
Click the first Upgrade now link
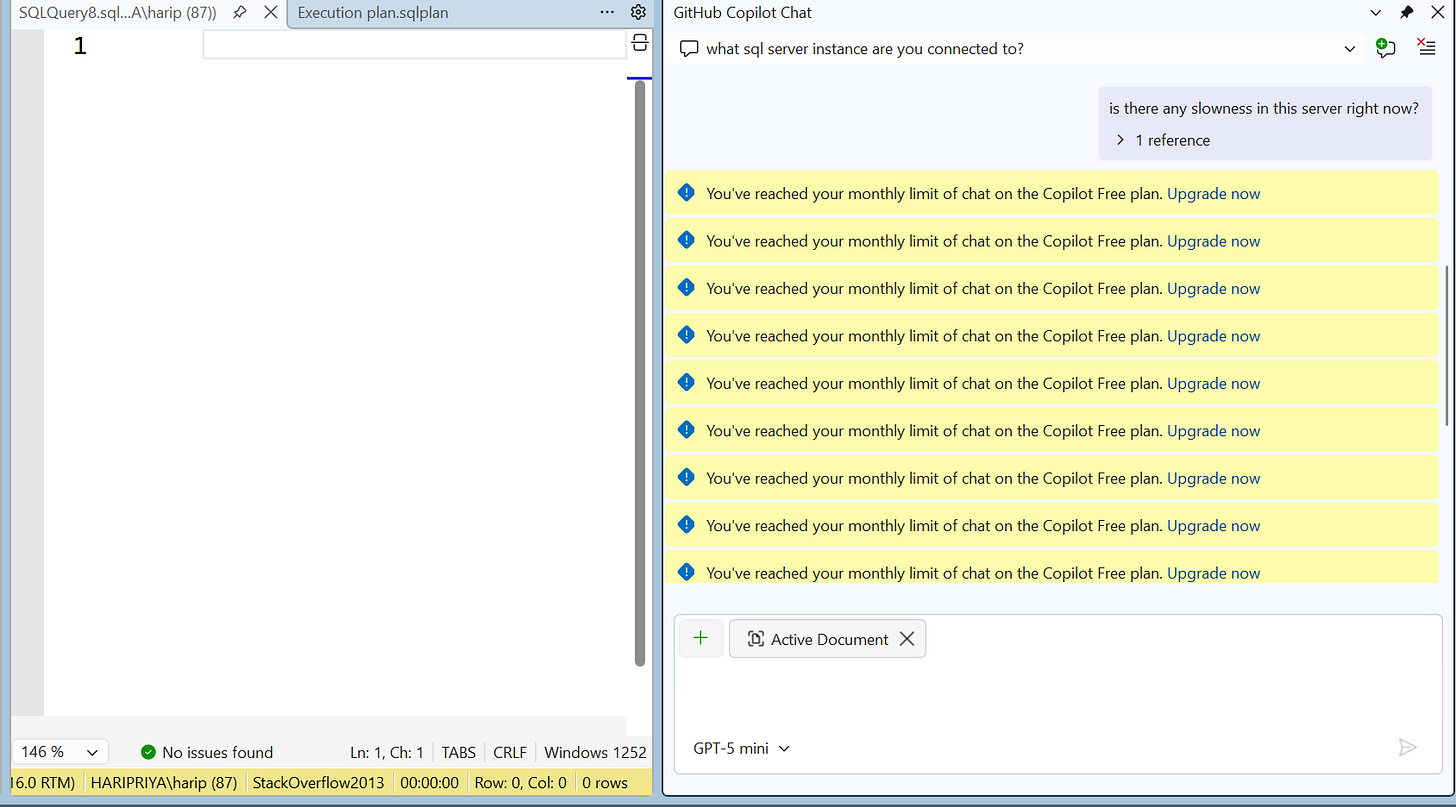(x=1214, y=193)
